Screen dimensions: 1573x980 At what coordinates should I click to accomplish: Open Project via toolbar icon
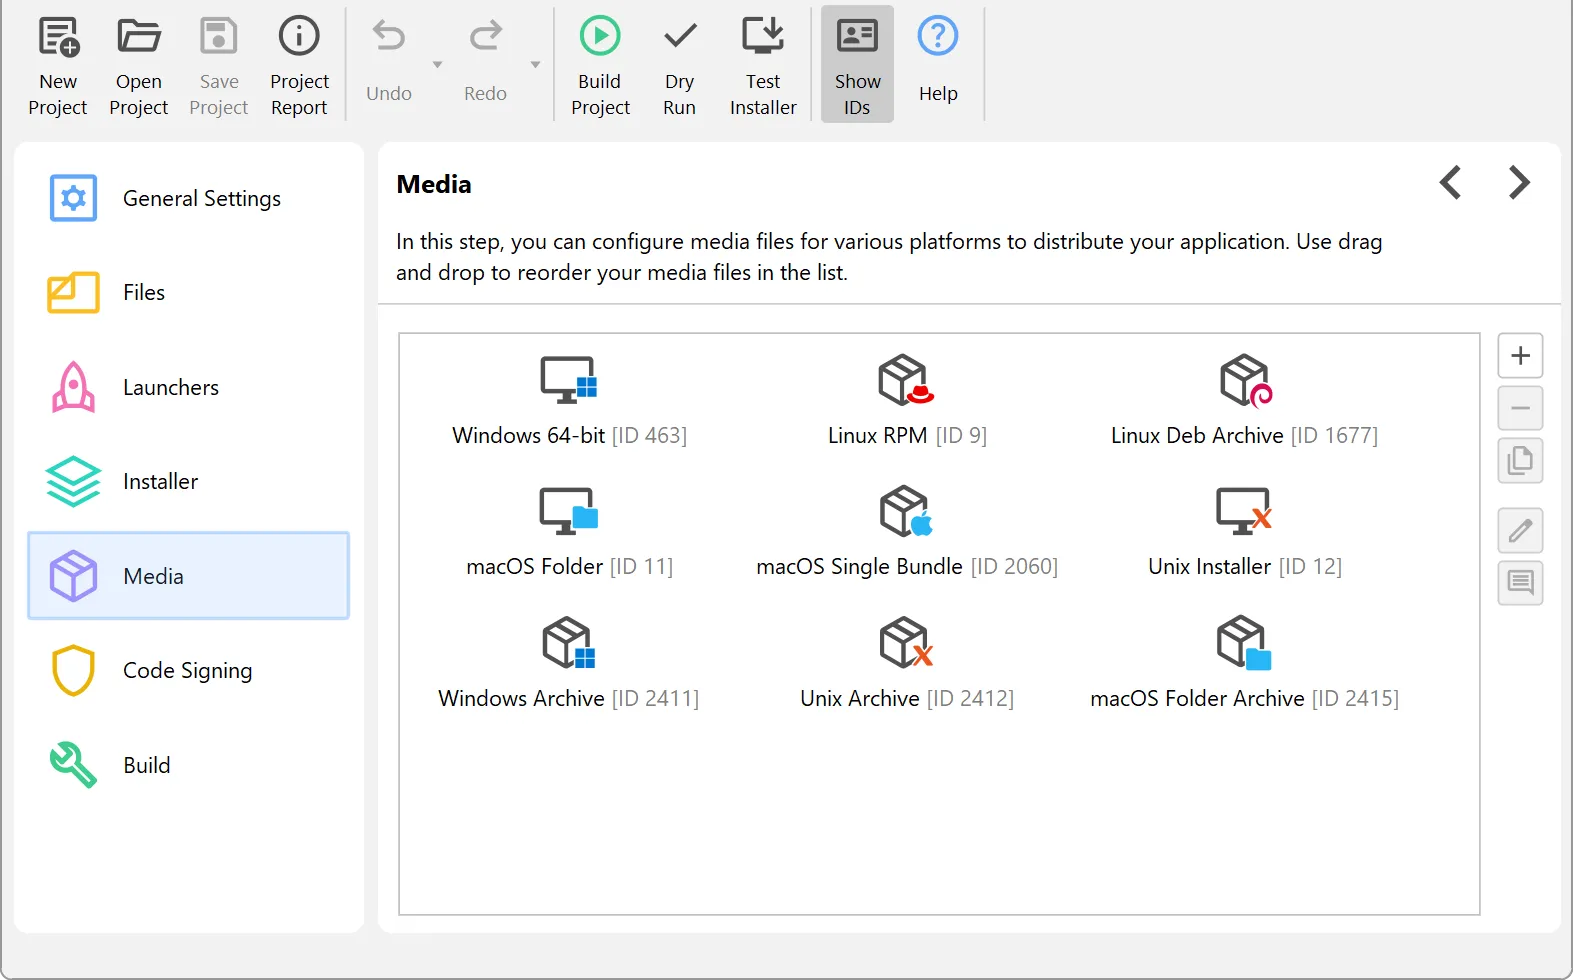[x=138, y=65]
